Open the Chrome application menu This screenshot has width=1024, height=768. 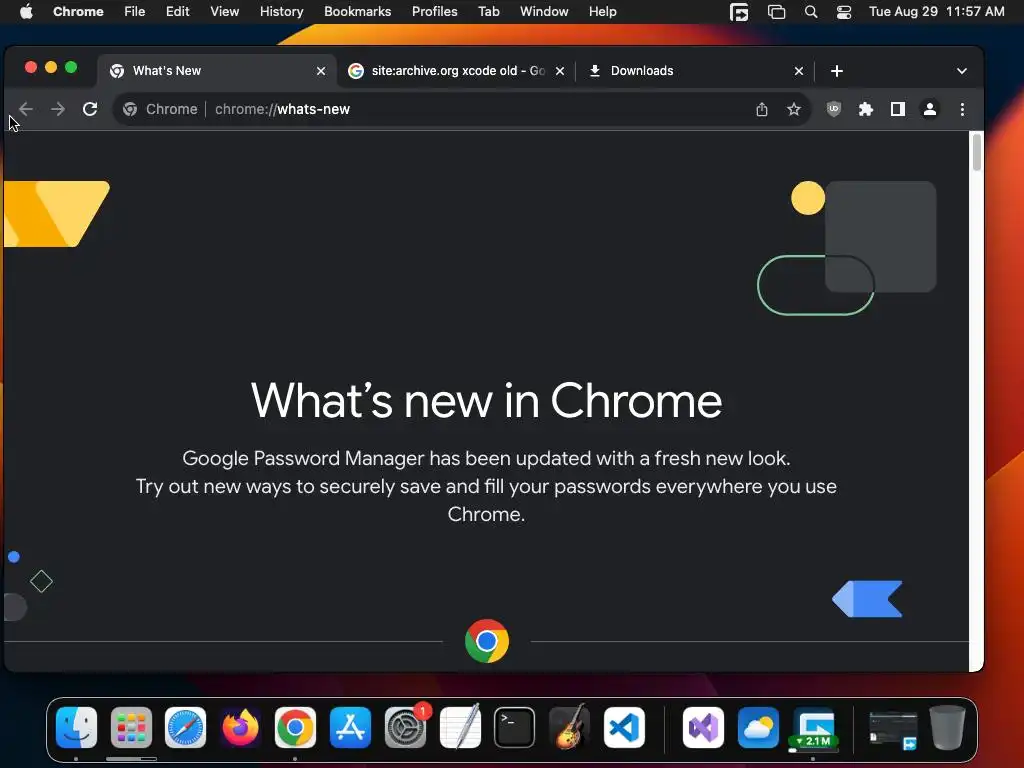click(x=78, y=11)
